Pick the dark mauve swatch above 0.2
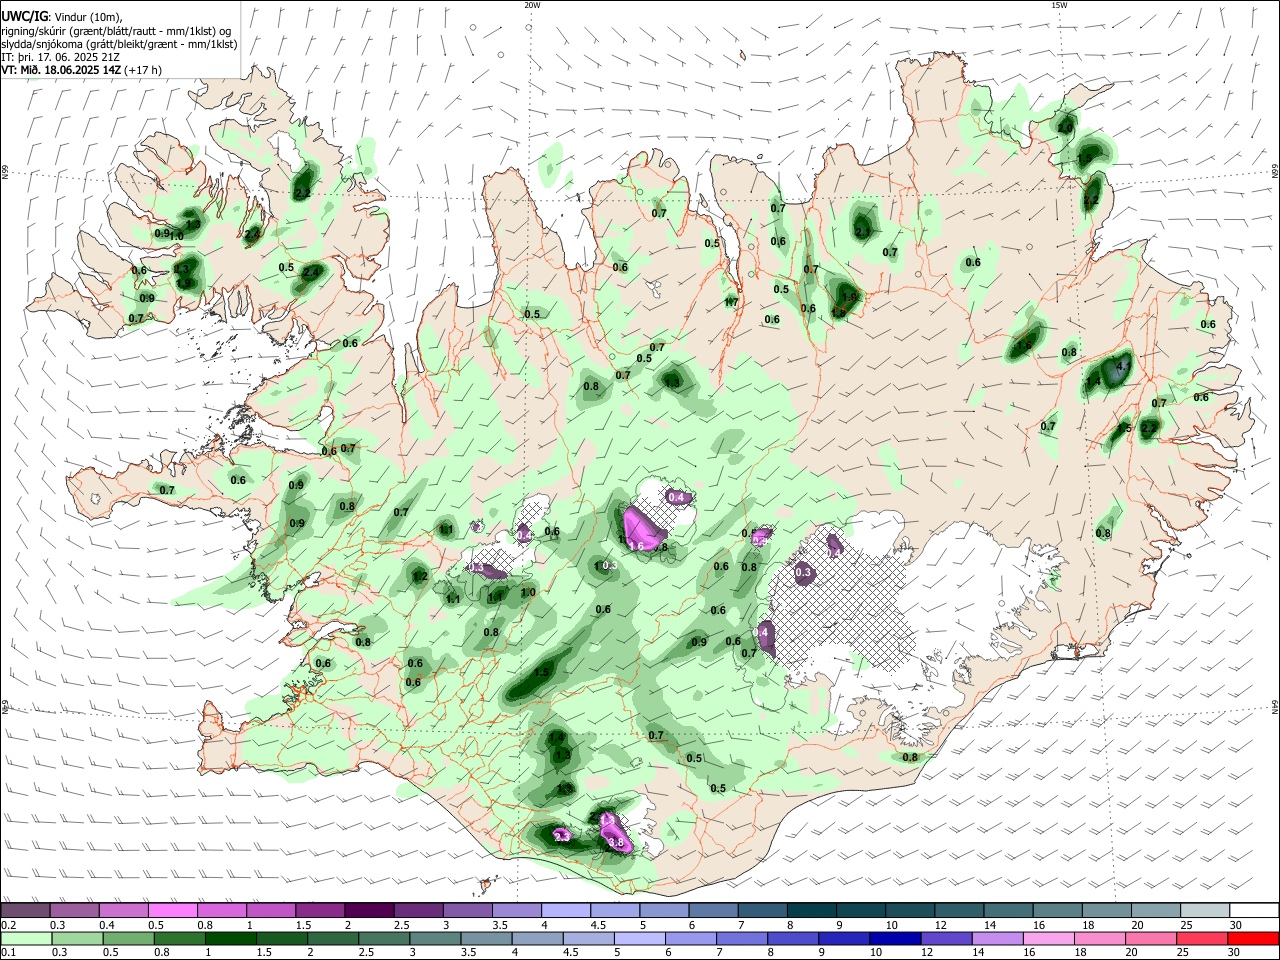 [25, 910]
